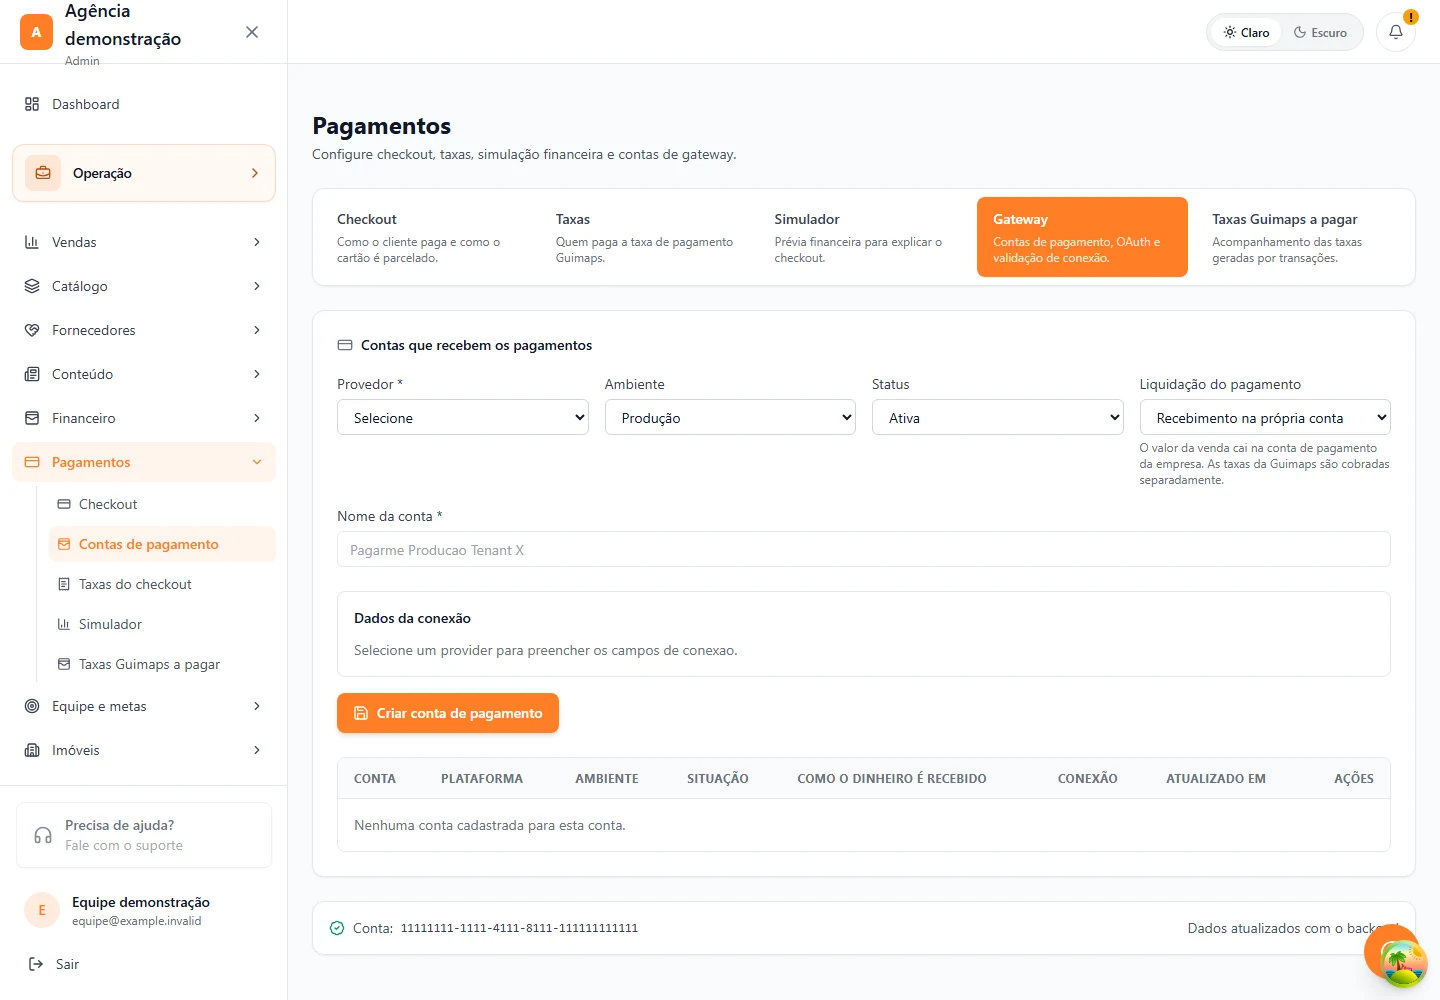Expand the Catálogo menu chevron
The image size is (1440, 1000).
(x=257, y=286)
